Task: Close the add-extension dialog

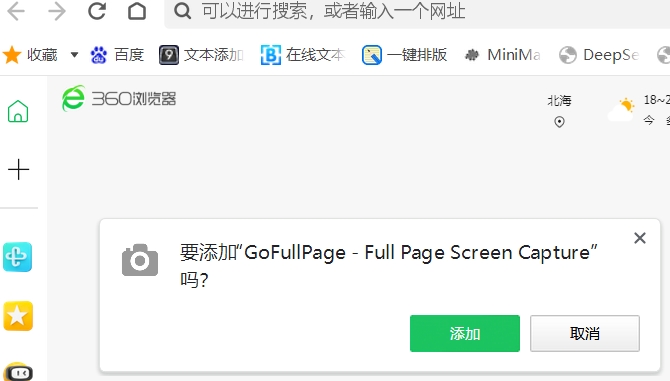Action: pos(640,238)
